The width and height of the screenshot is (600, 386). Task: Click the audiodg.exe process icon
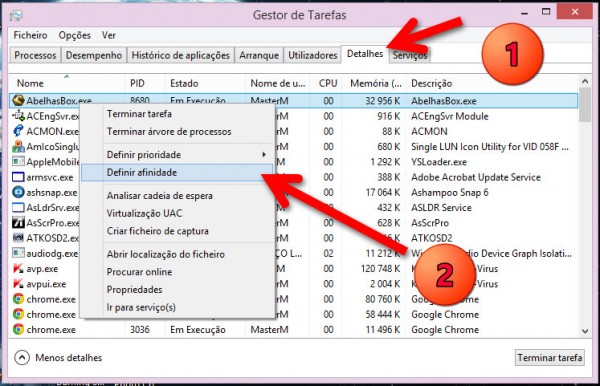coord(18,253)
